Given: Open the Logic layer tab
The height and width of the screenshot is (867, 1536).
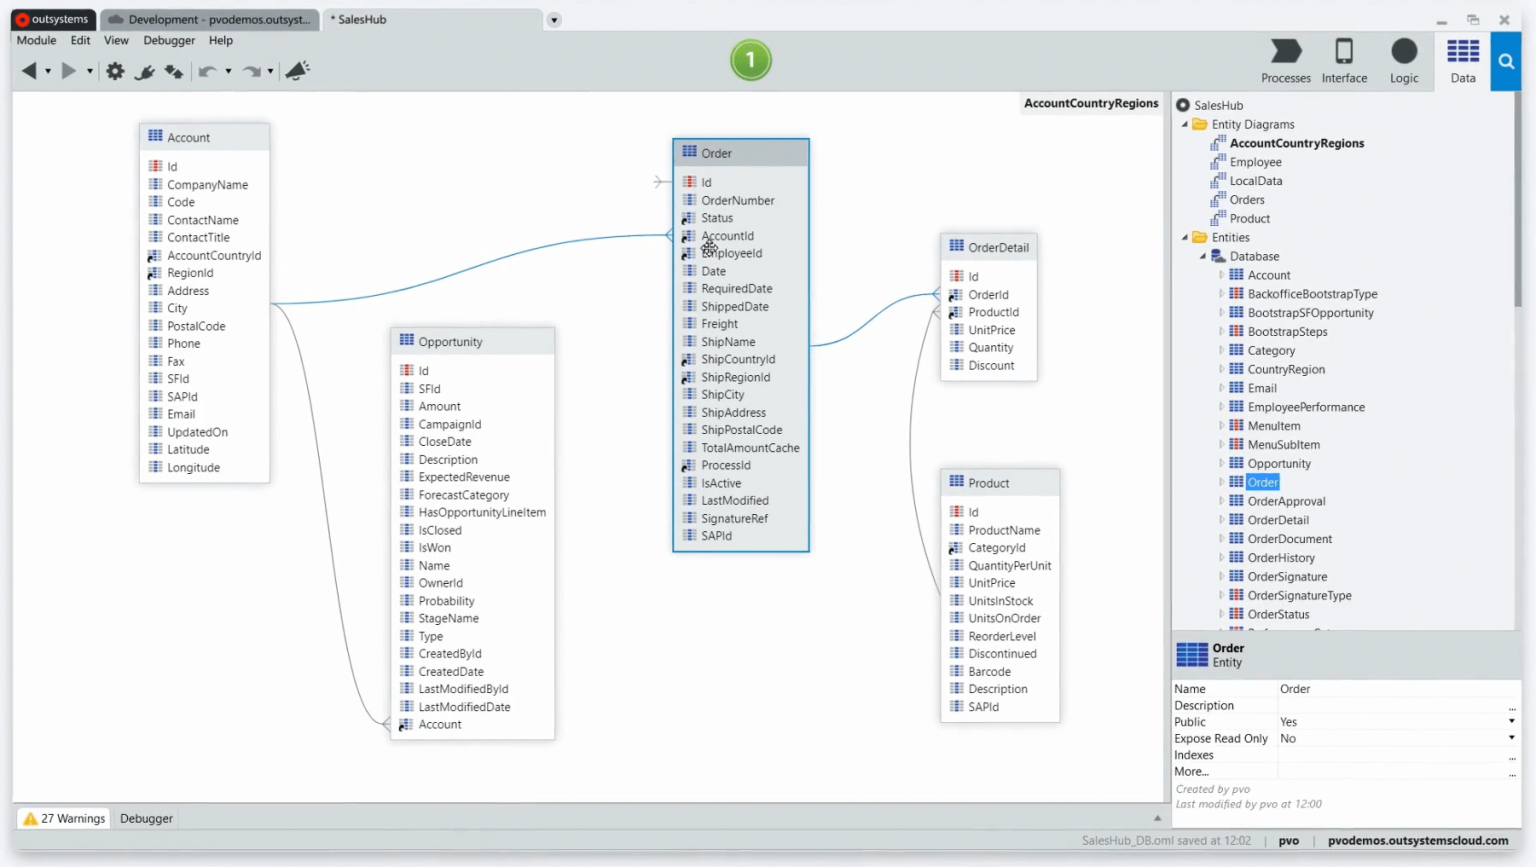Looking at the screenshot, I should (x=1404, y=61).
